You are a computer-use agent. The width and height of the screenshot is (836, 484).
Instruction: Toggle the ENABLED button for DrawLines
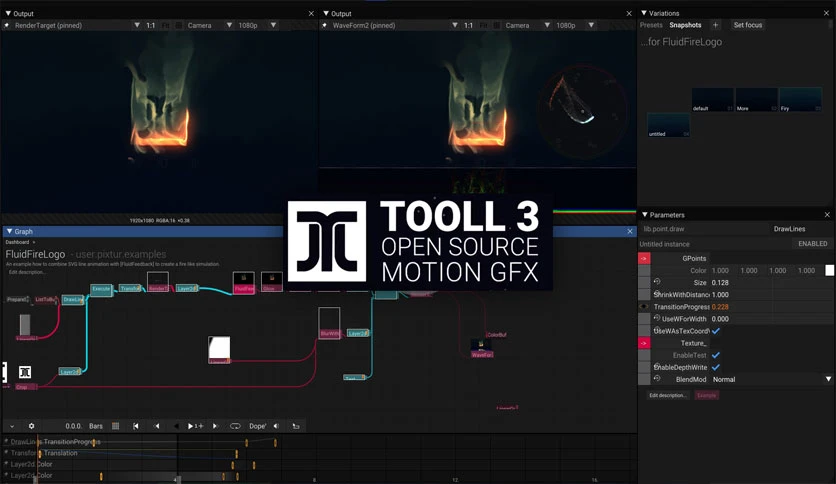coord(813,244)
